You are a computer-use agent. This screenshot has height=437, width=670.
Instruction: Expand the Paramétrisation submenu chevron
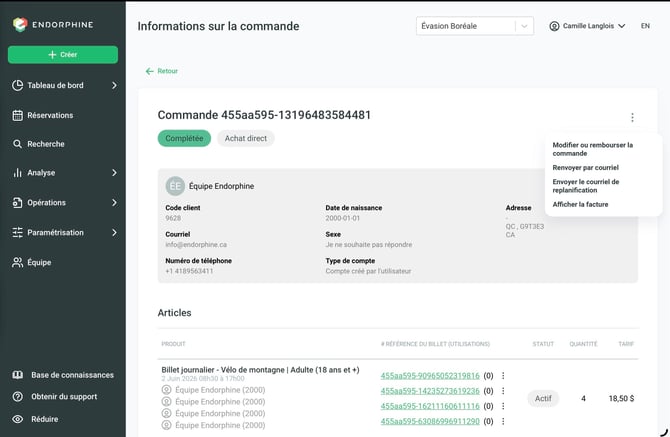pyautogui.click(x=114, y=232)
